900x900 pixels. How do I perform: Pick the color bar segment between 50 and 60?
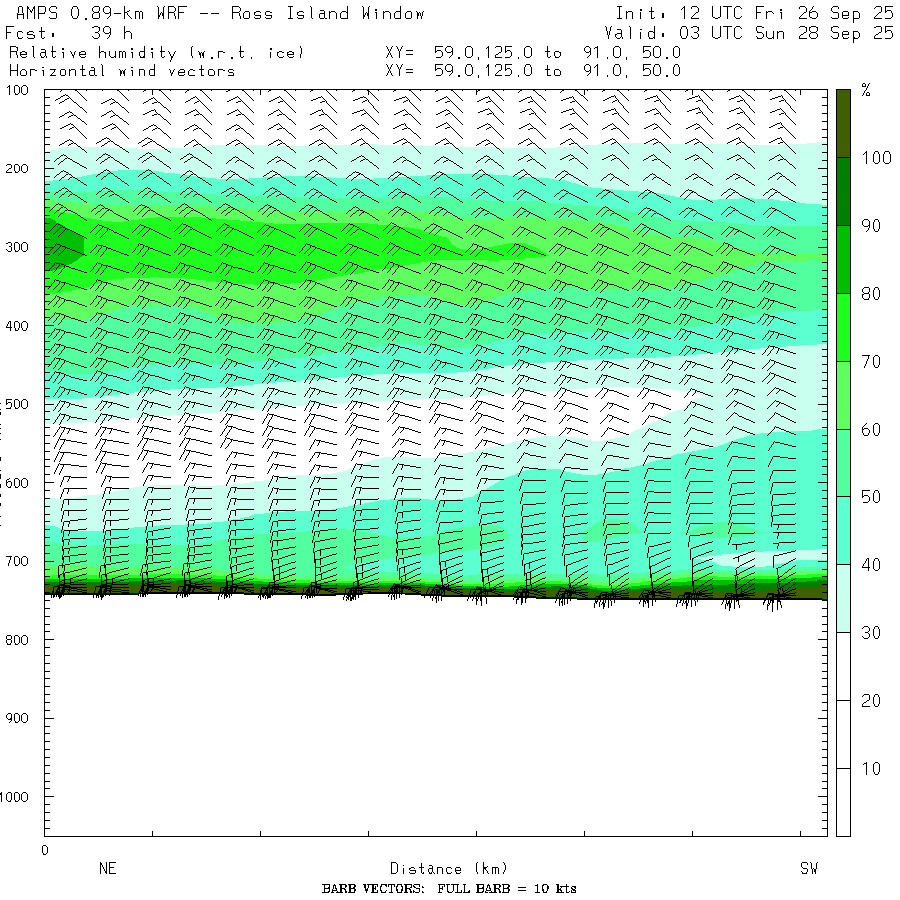[843, 463]
